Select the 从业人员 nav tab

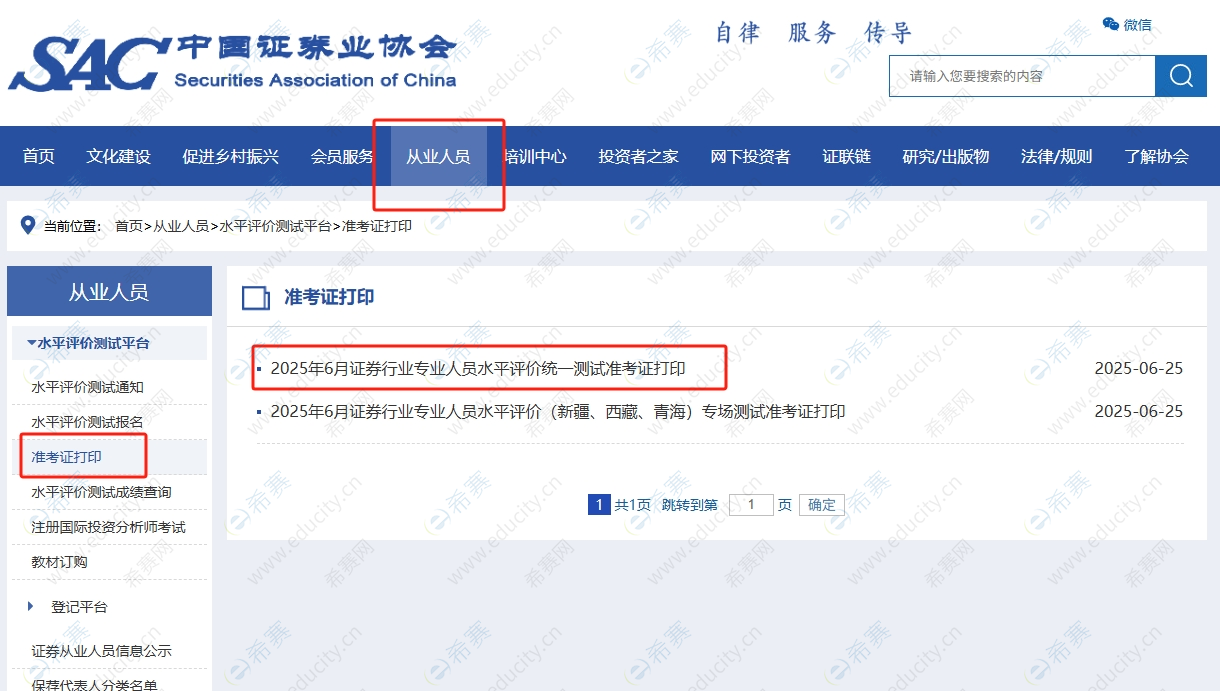[x=438, y=156]
